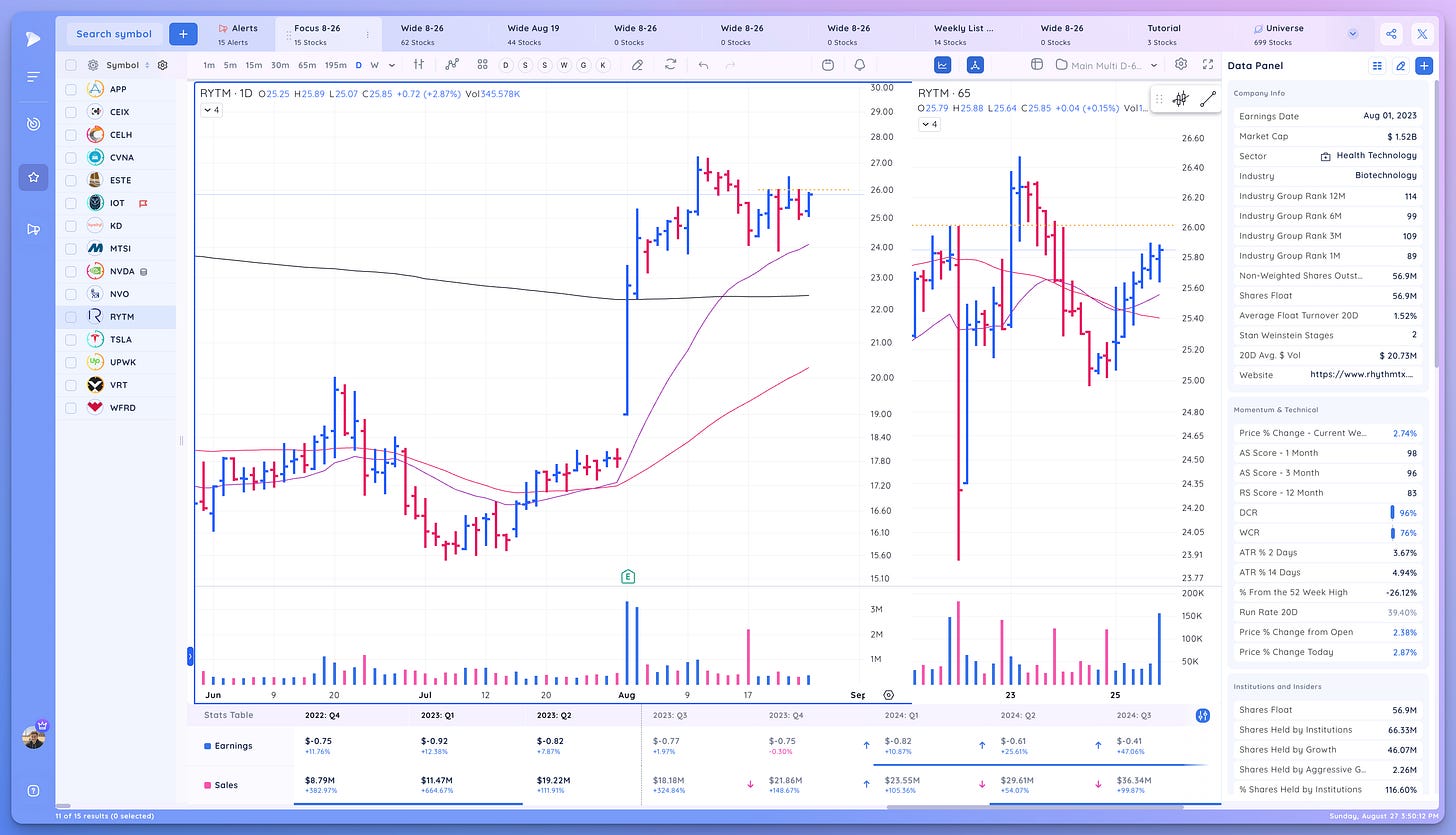
Task: Click the Data Panel blue plus icon
Action: [1424, 65]
